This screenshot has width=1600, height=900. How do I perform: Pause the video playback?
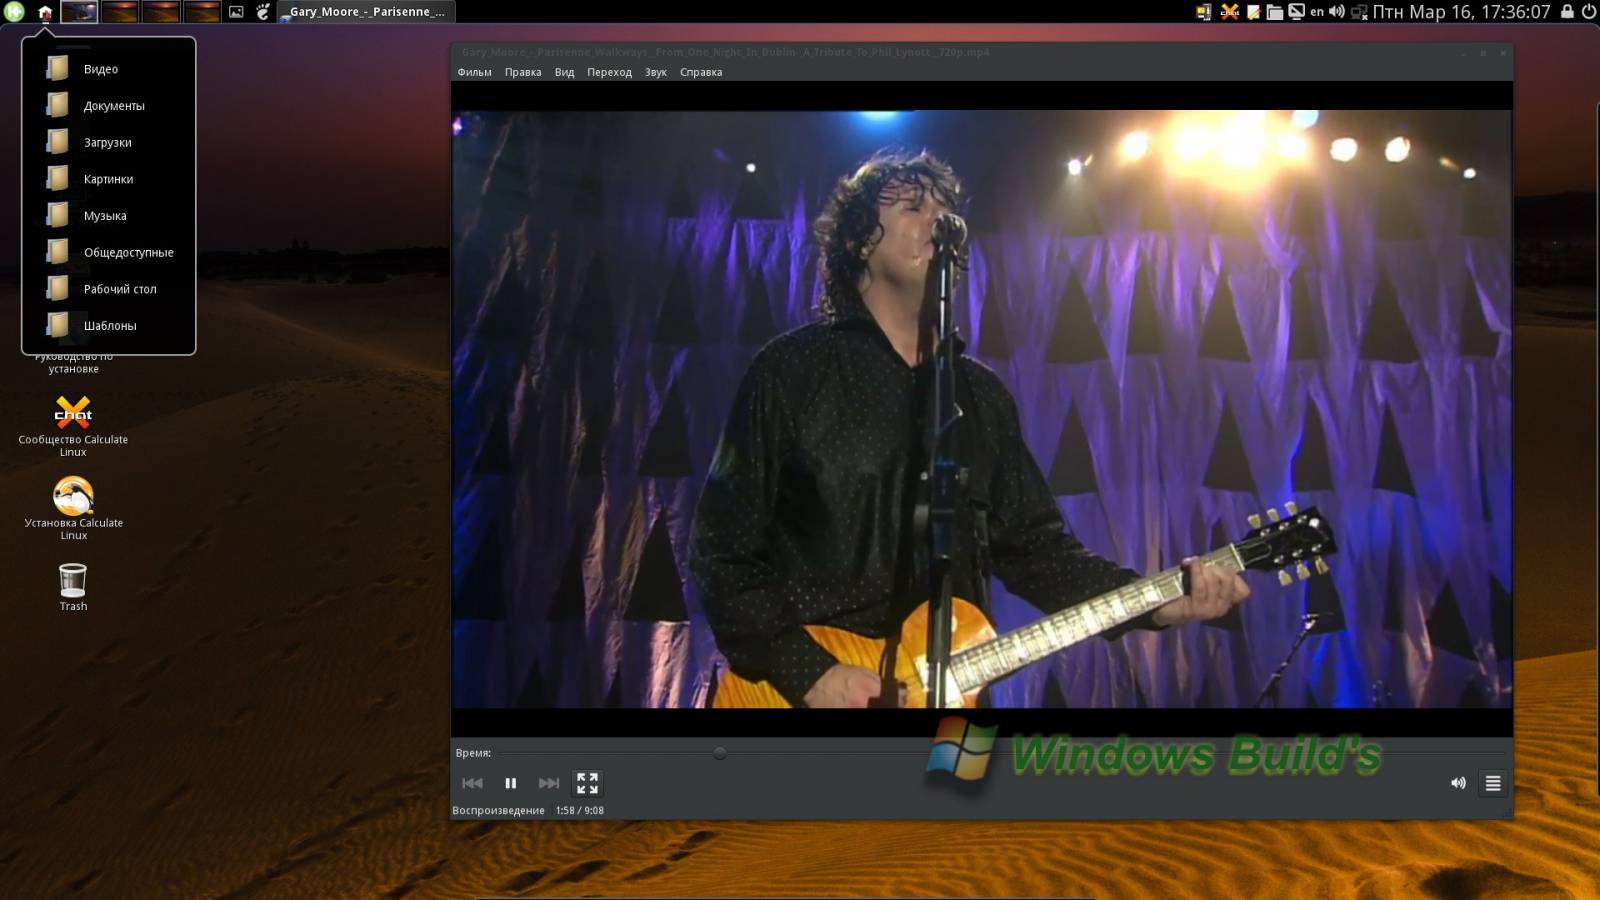pyautogui.click(x=510, y=783)
